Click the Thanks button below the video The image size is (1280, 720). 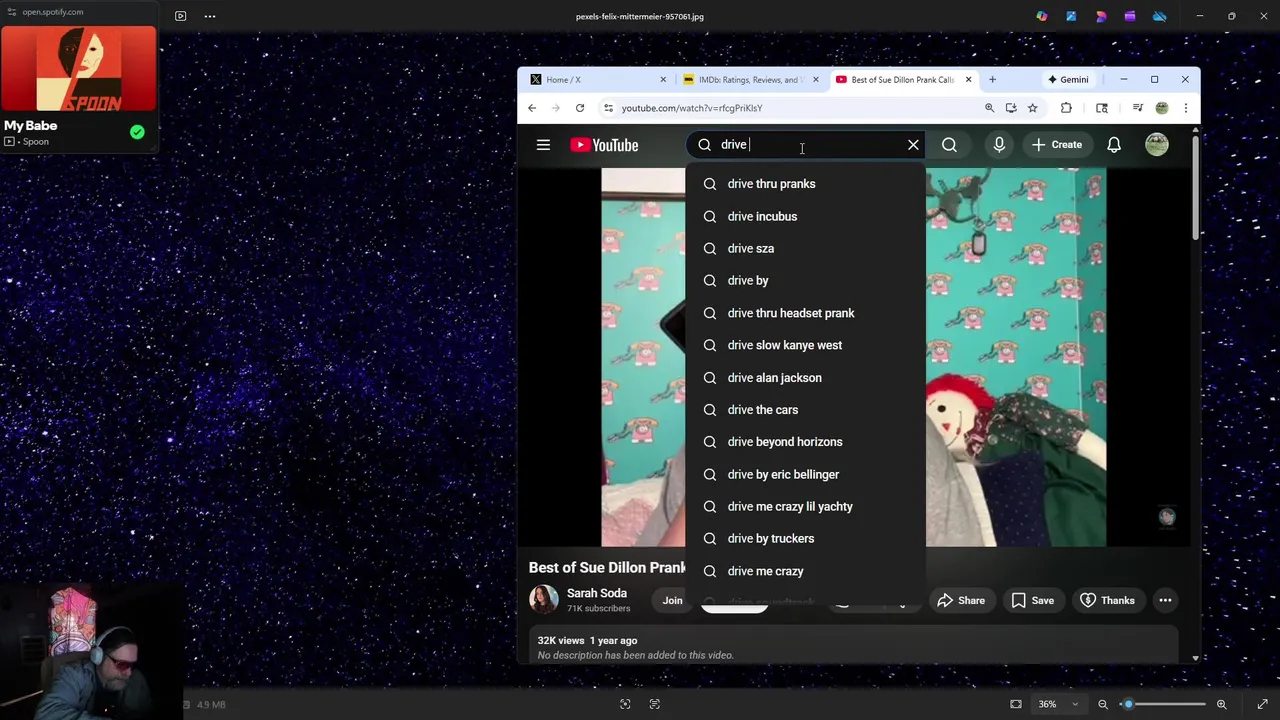click(1107, 601)
